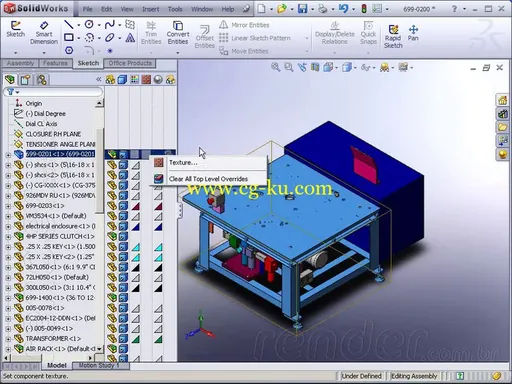Viewport: 512px width, 384px height.
Task: Click Zoom to Area in view toolbar
Action: click(289, 67)
